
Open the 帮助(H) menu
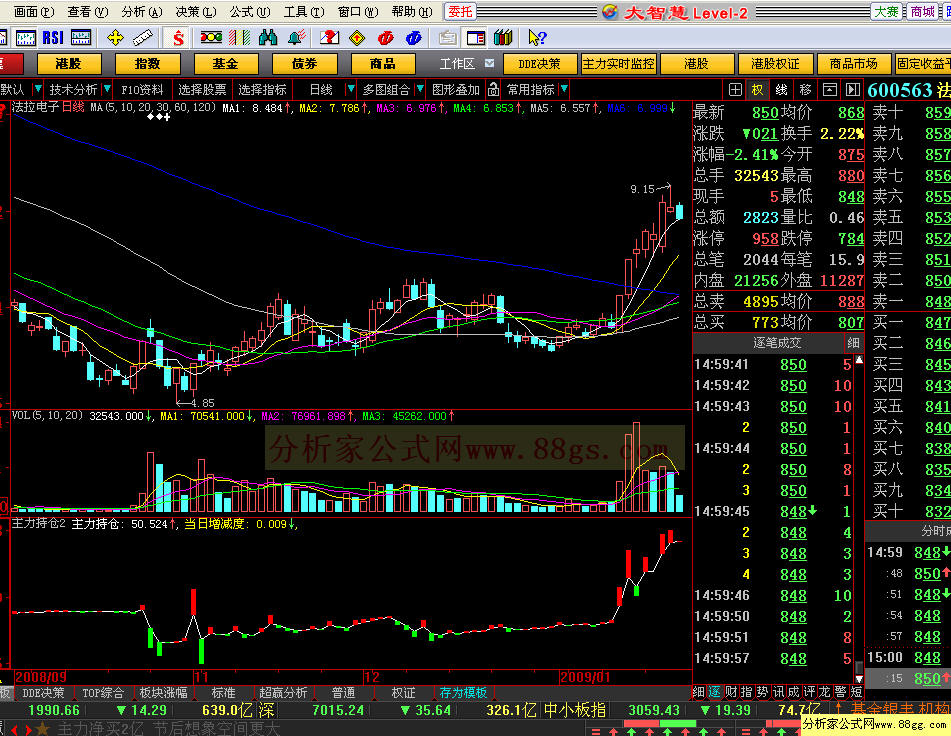point(412,12)
